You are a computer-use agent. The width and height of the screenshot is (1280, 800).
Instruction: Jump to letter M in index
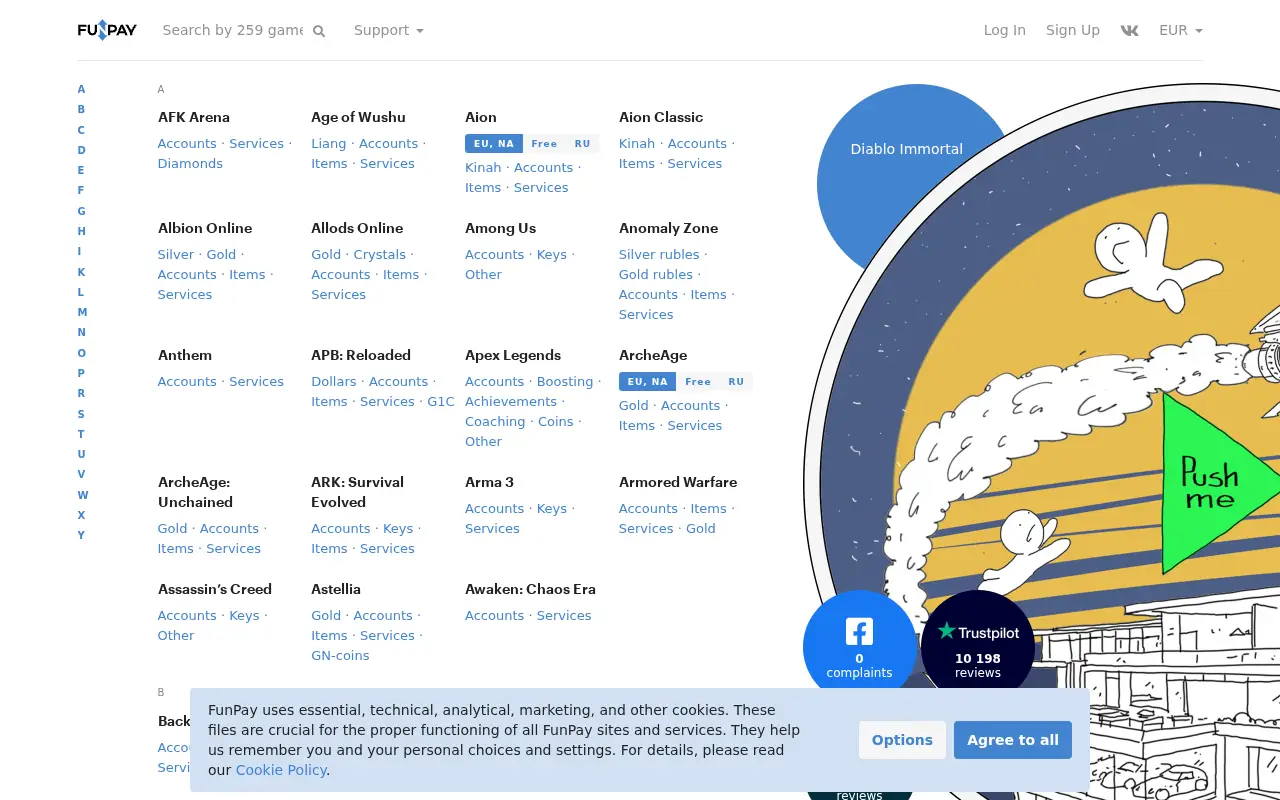pos(82,312)
